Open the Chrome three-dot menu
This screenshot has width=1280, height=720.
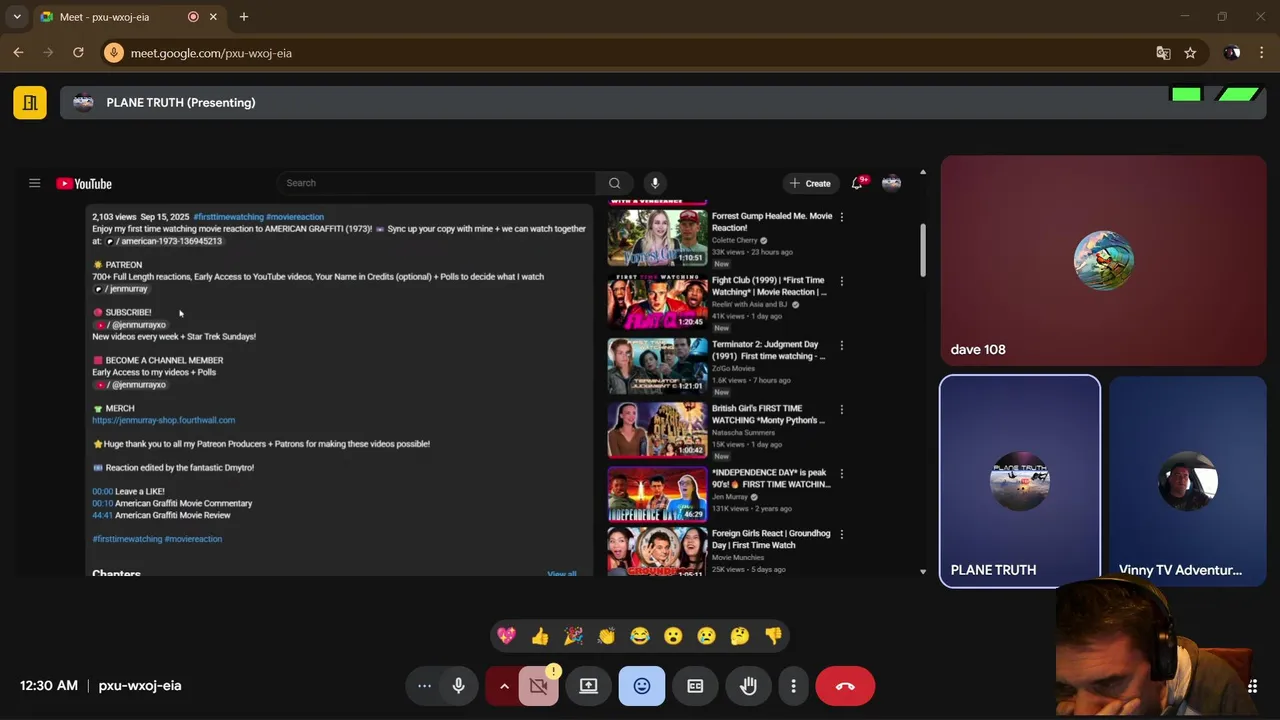coord(1261,53)
